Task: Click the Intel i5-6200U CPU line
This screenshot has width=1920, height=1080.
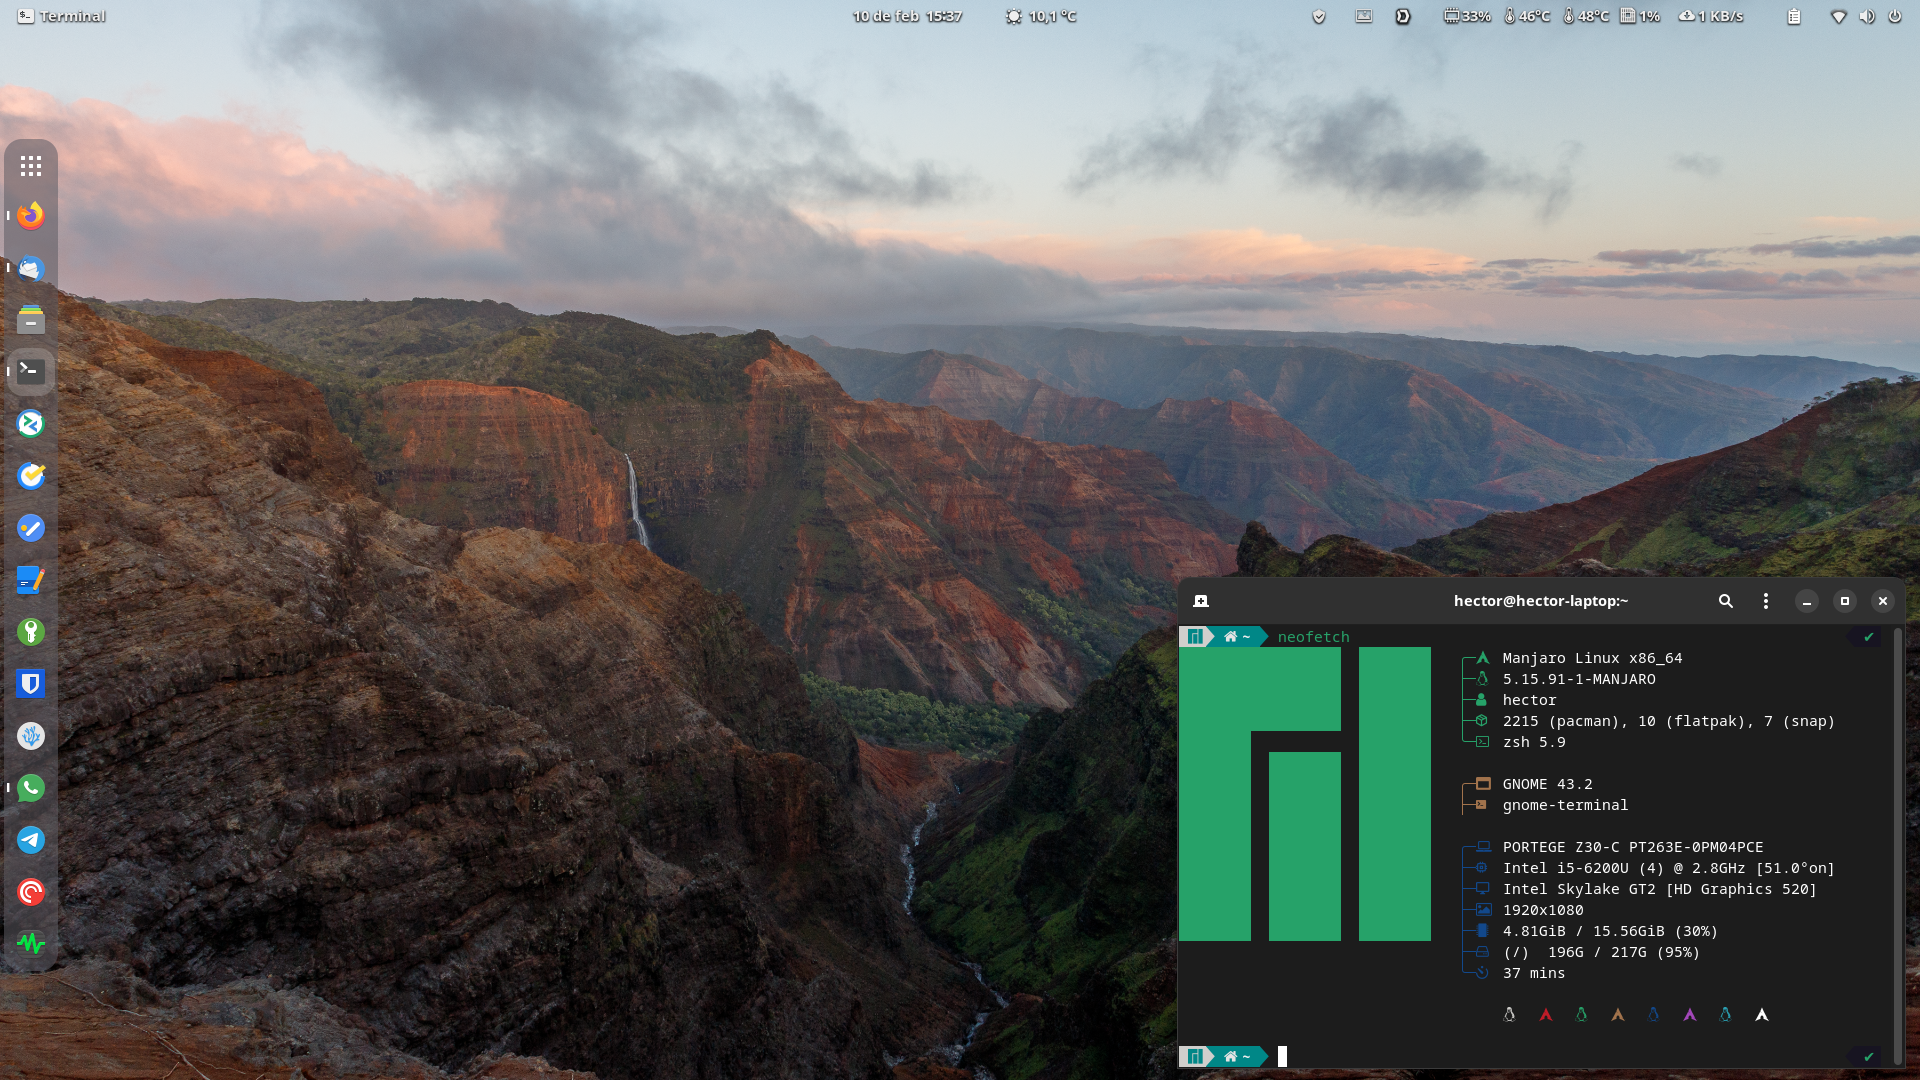Action: click(x=1668, y=868)
